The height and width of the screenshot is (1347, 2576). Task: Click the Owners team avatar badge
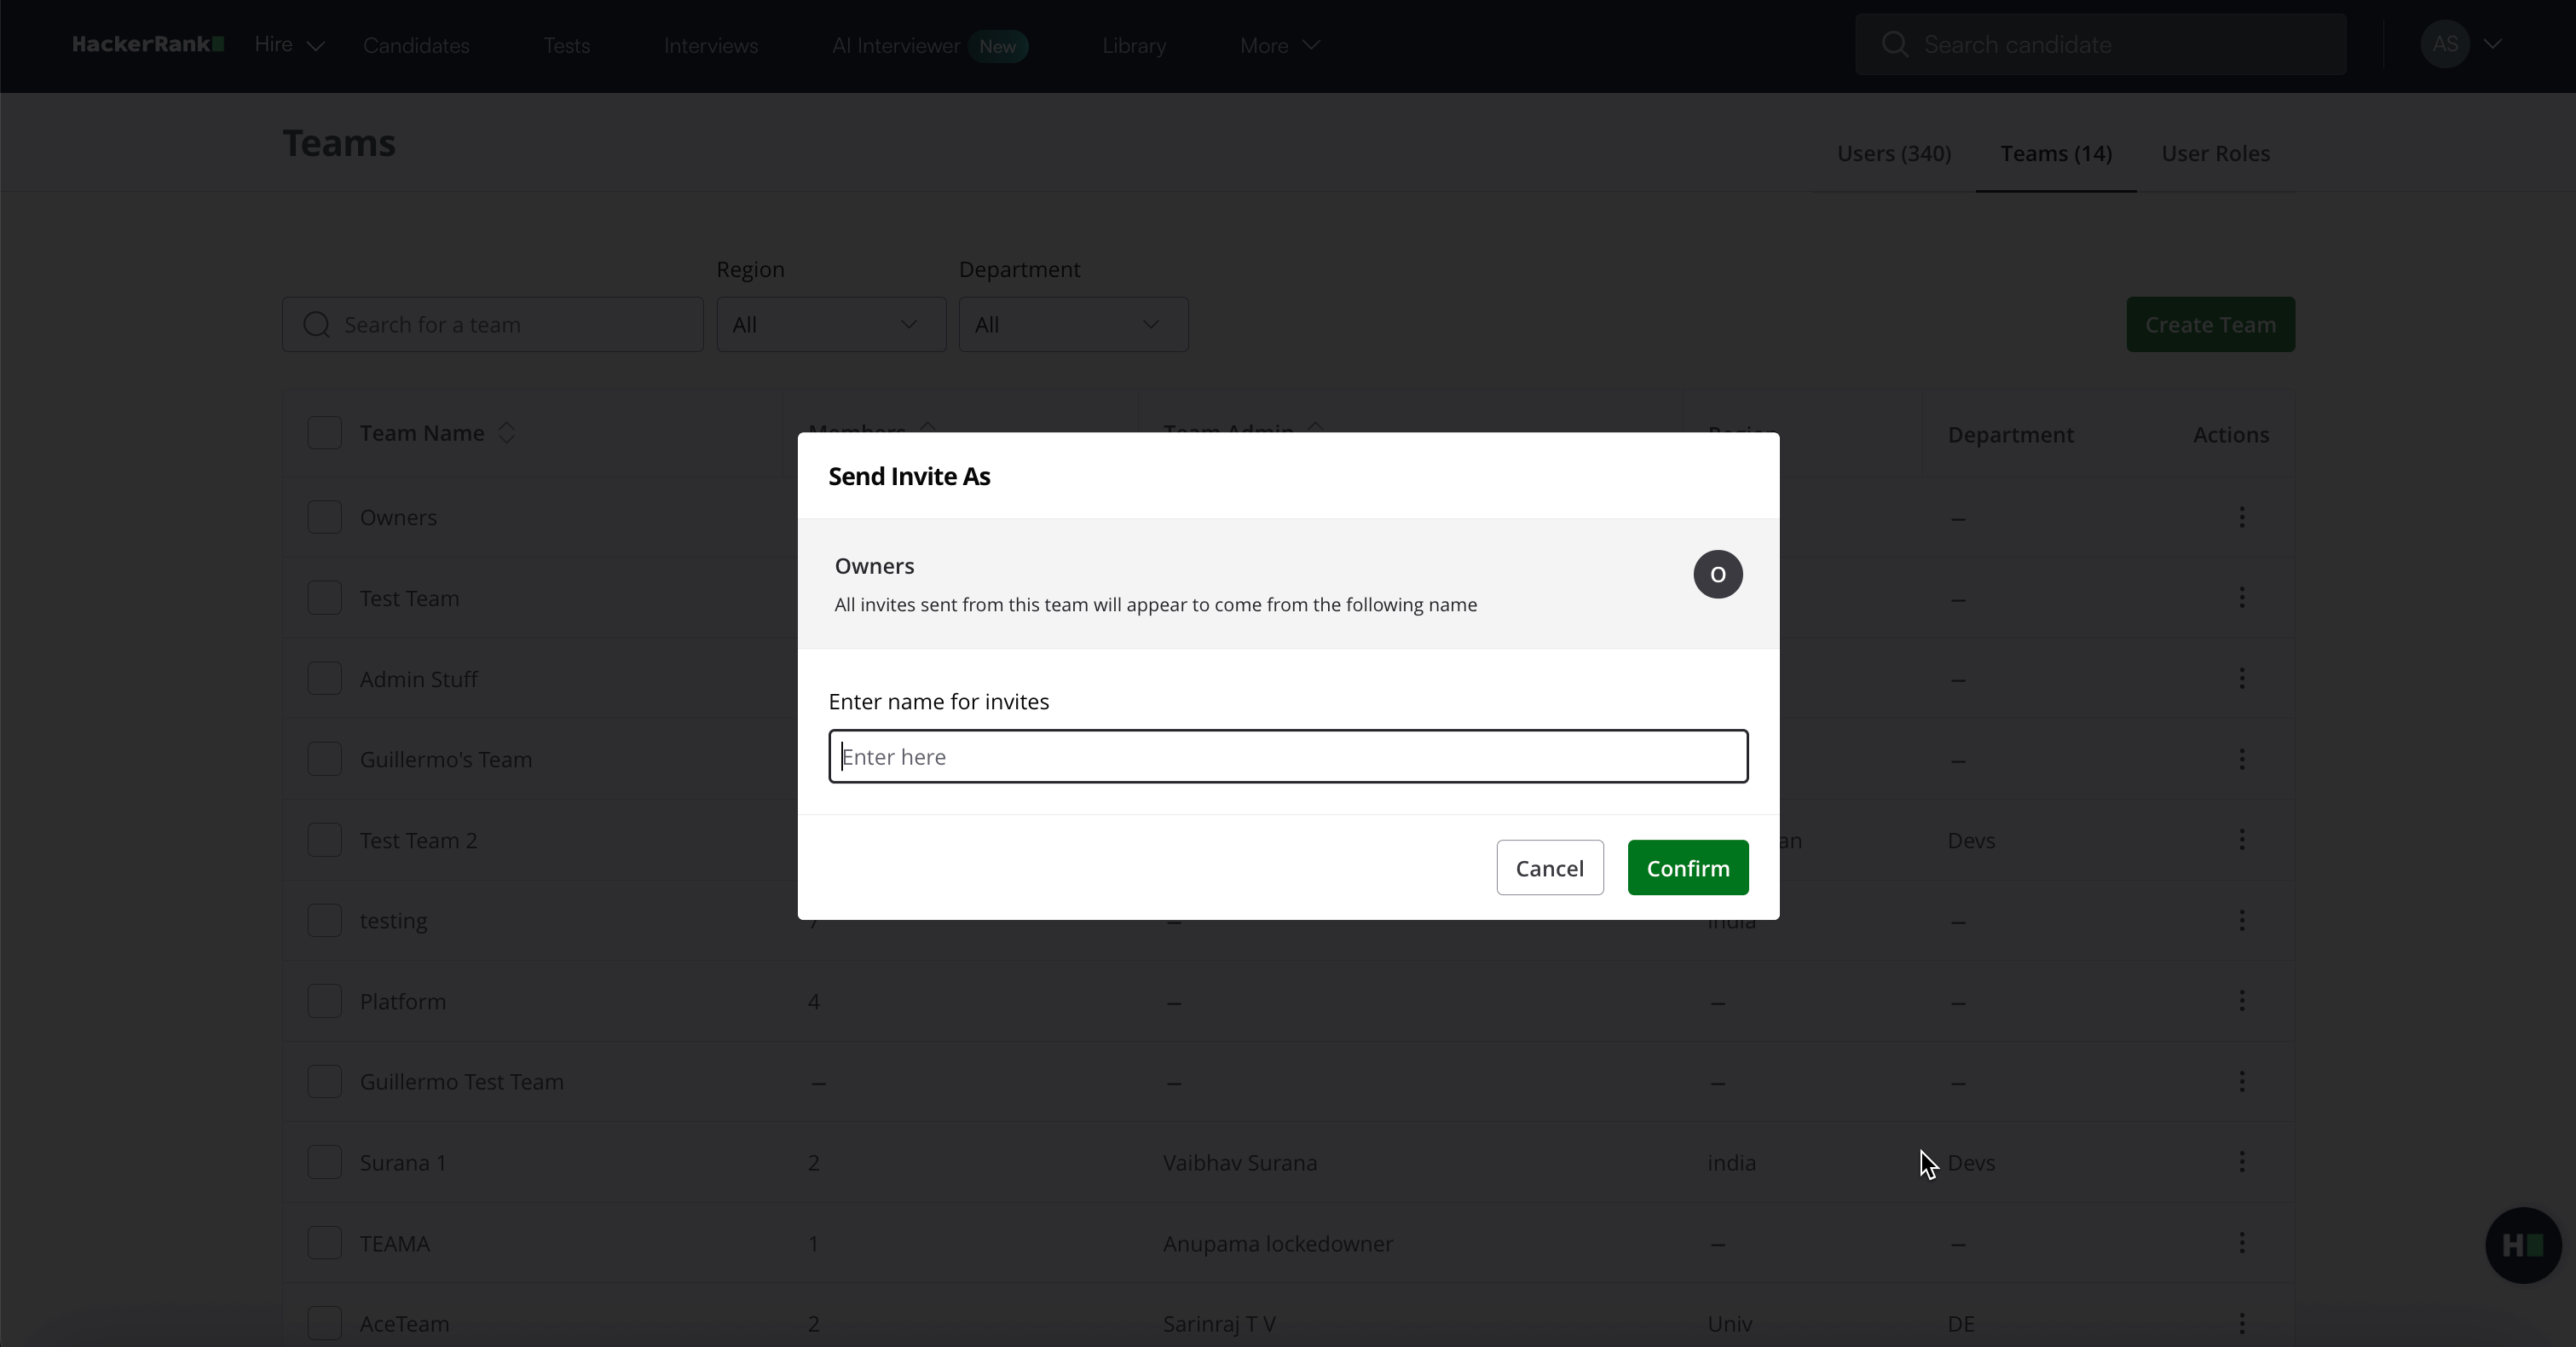pos(1717,574)
